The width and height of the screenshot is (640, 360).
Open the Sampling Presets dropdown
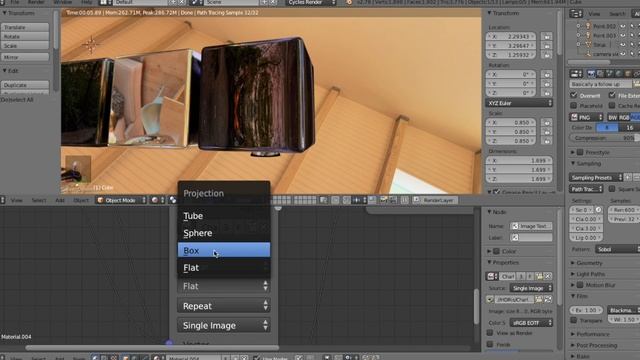[x=596, y=178]
